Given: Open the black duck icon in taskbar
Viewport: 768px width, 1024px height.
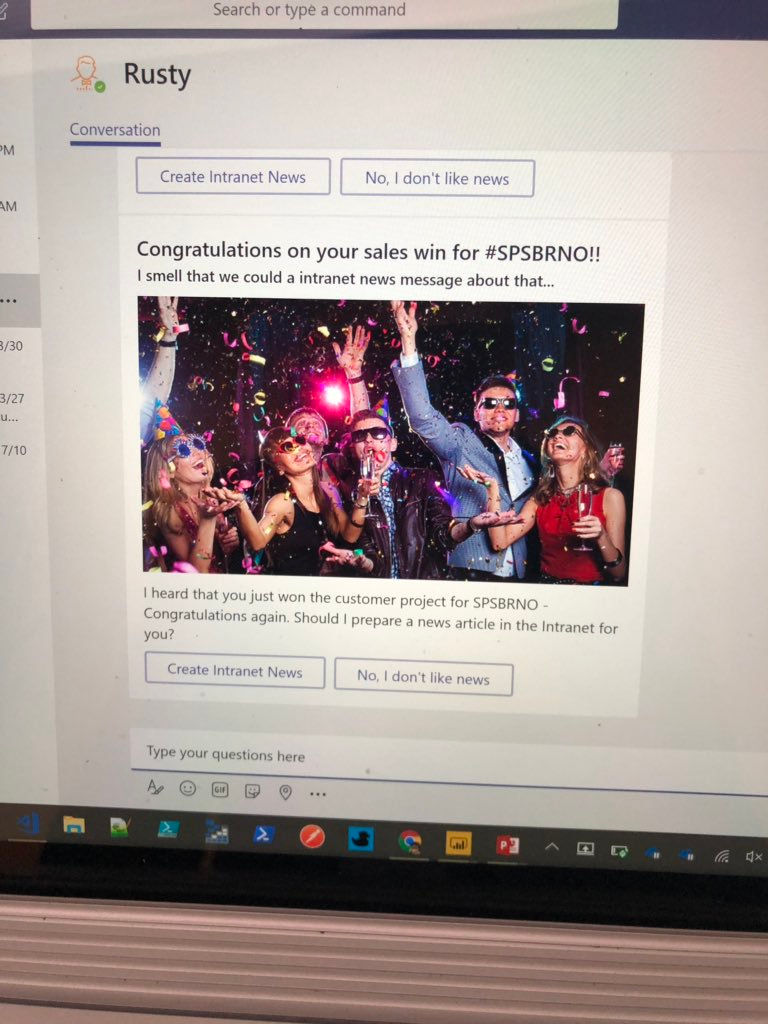Looking at the screenshot, I should (360, 839).
